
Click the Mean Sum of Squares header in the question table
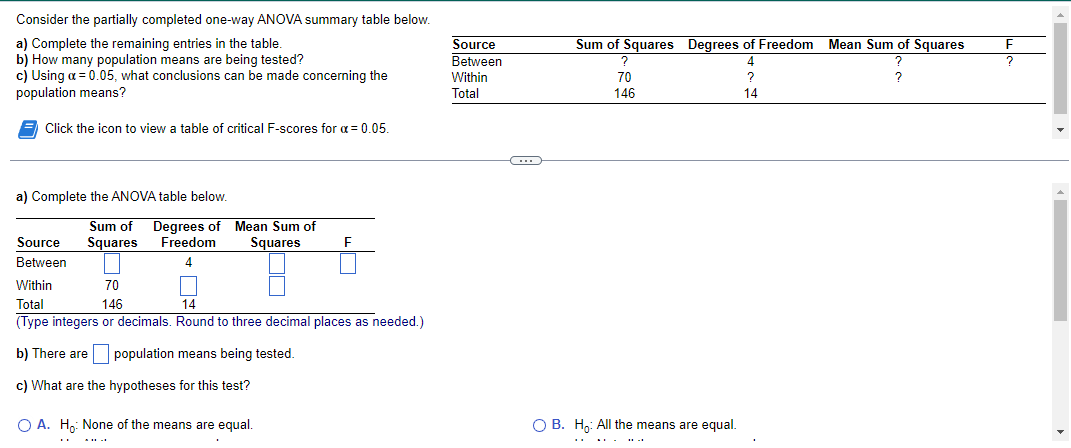tap(896, 44)
